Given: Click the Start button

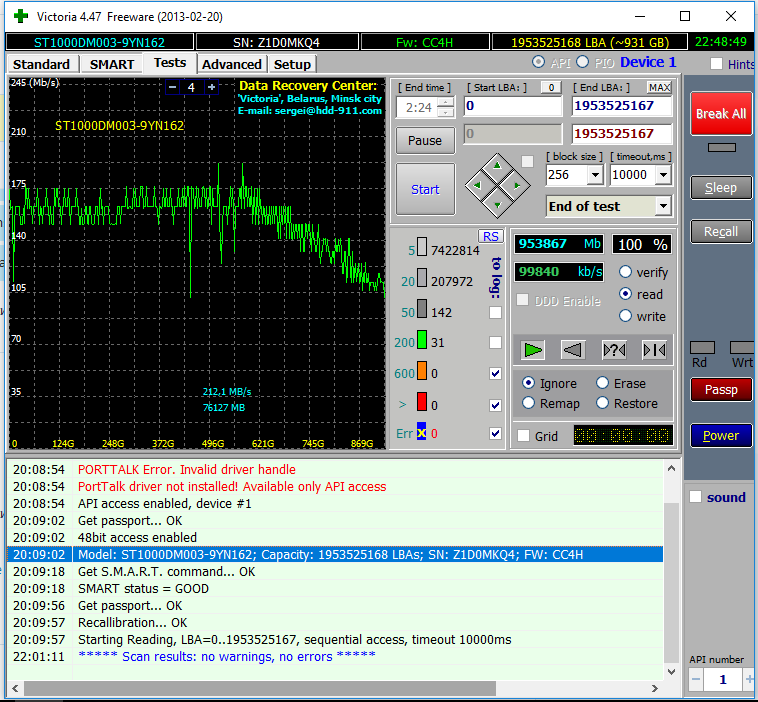Looking at the screenshot, I should click(425, 189).
